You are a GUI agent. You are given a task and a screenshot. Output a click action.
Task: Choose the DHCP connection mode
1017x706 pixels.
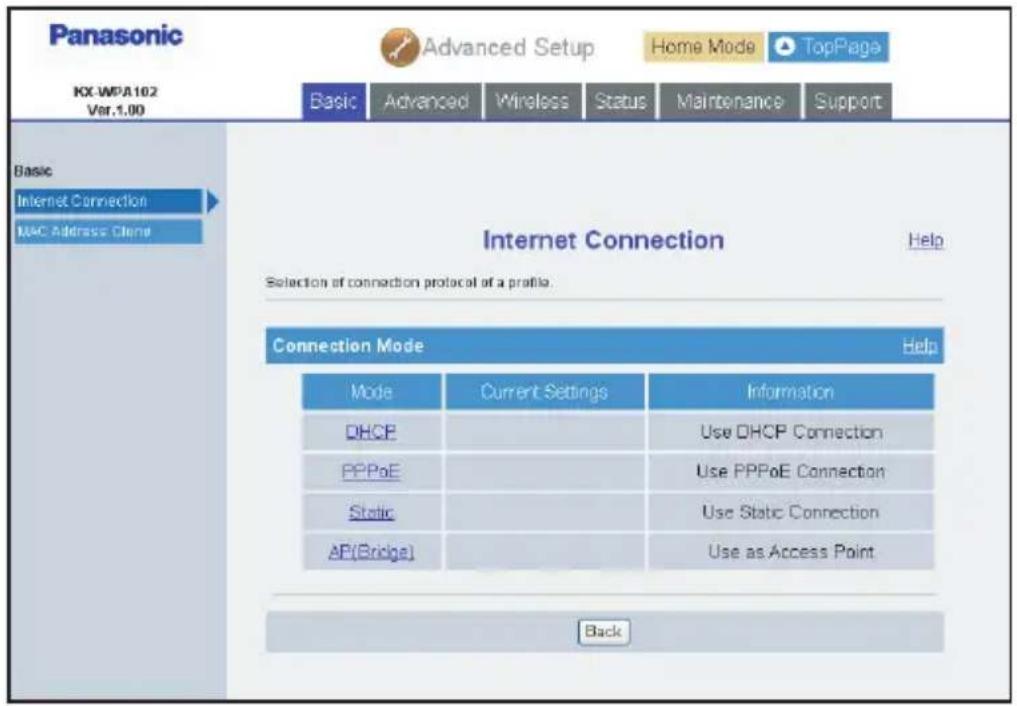[x=370, y=432]
